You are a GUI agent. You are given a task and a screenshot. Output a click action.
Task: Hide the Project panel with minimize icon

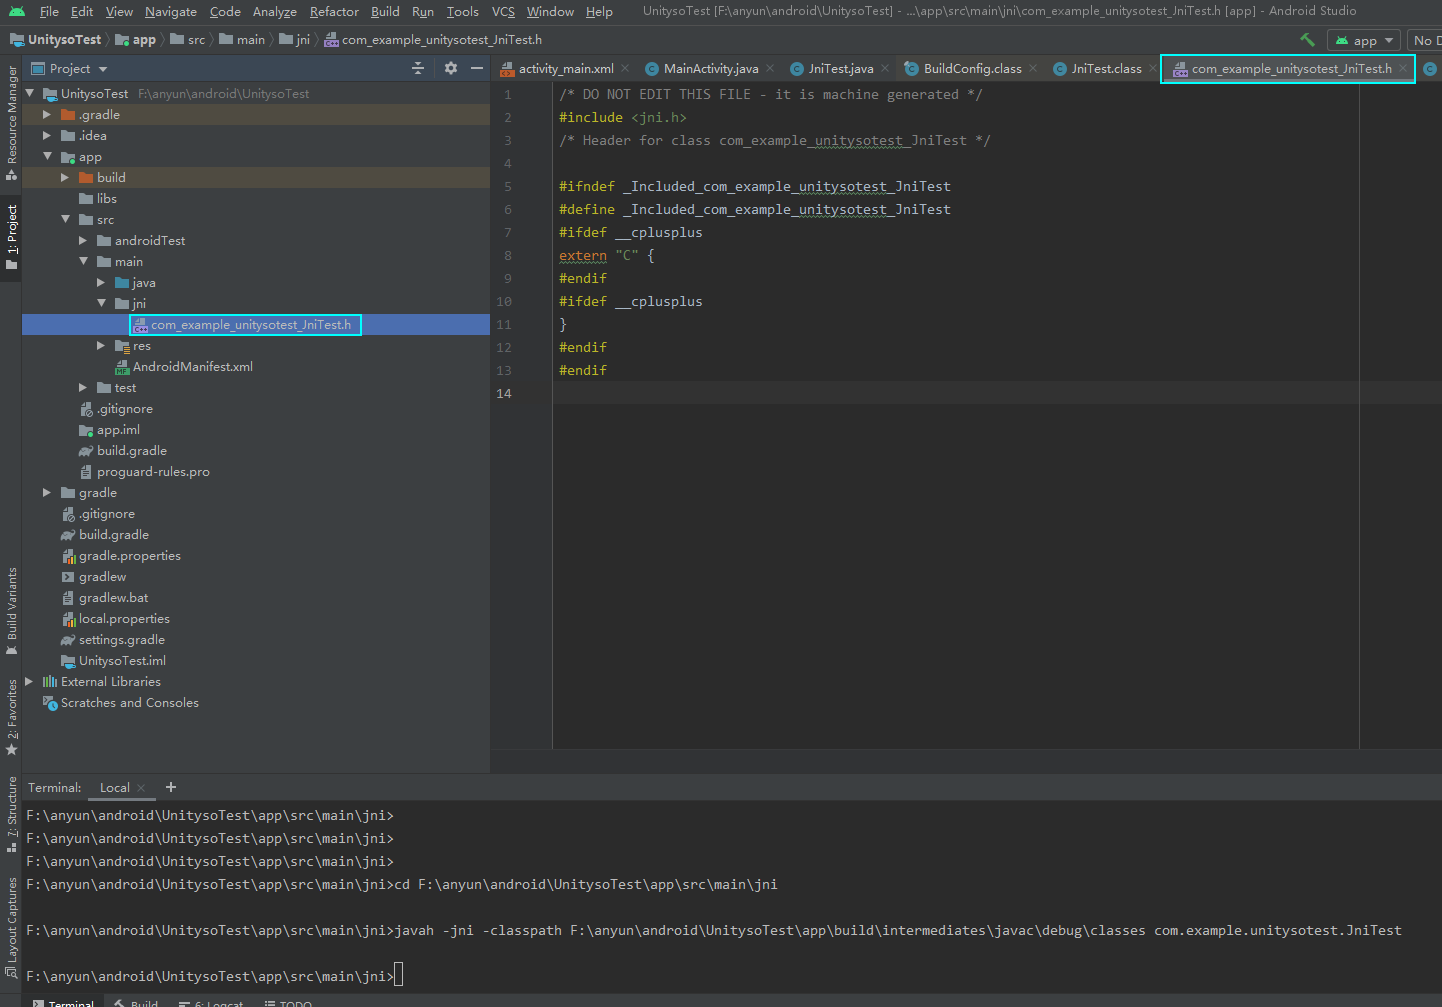(x=477, y=68)
